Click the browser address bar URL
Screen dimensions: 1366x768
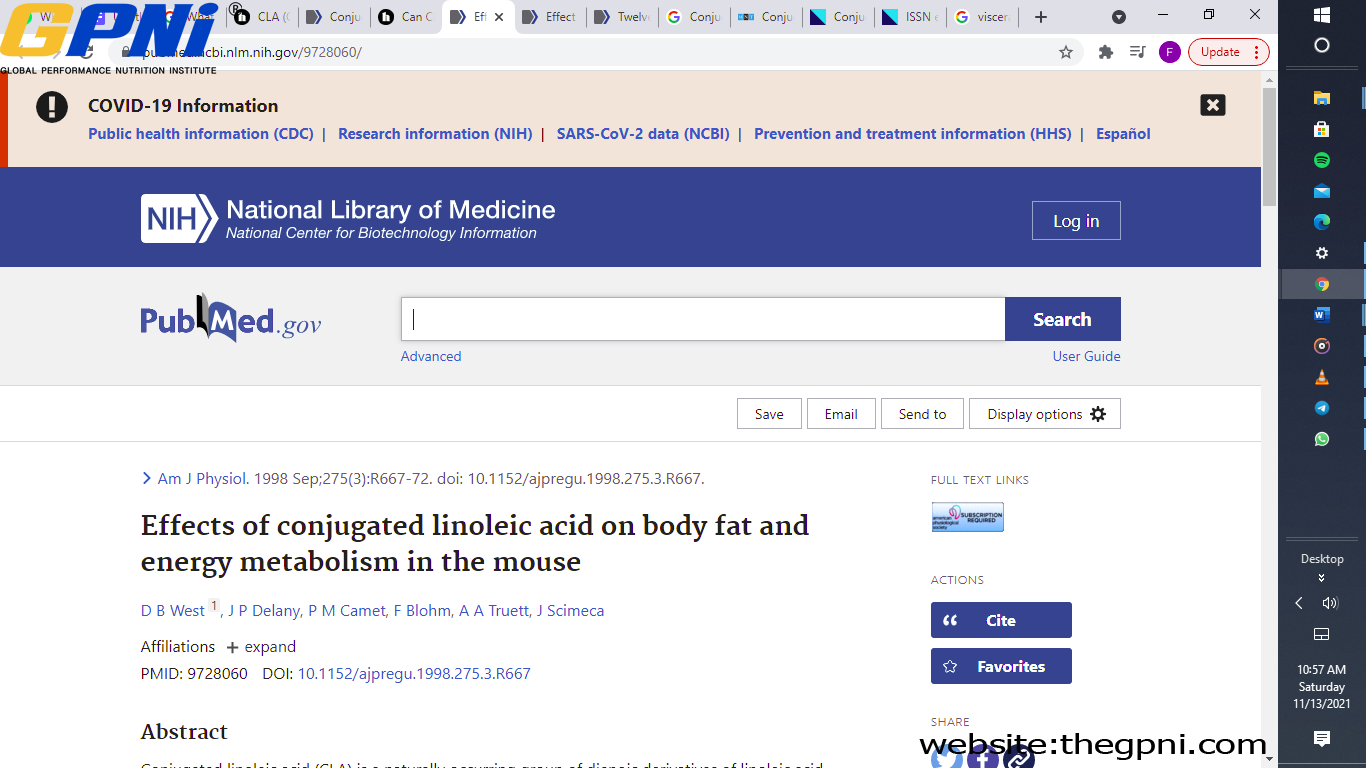(250, 52)
